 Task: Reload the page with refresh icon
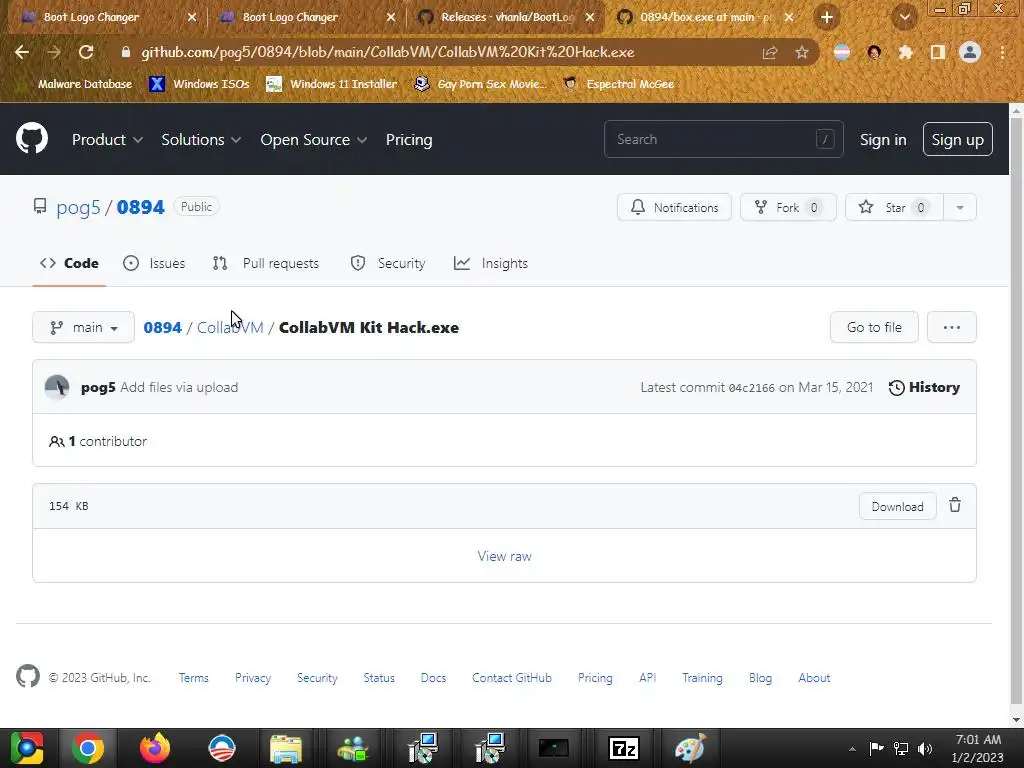coord(86,52)
